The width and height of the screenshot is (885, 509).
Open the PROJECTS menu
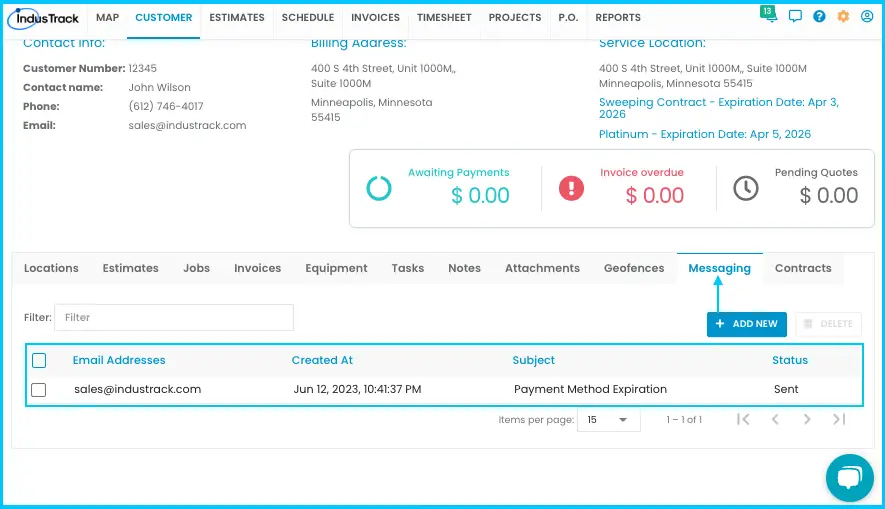click(515, 17)
